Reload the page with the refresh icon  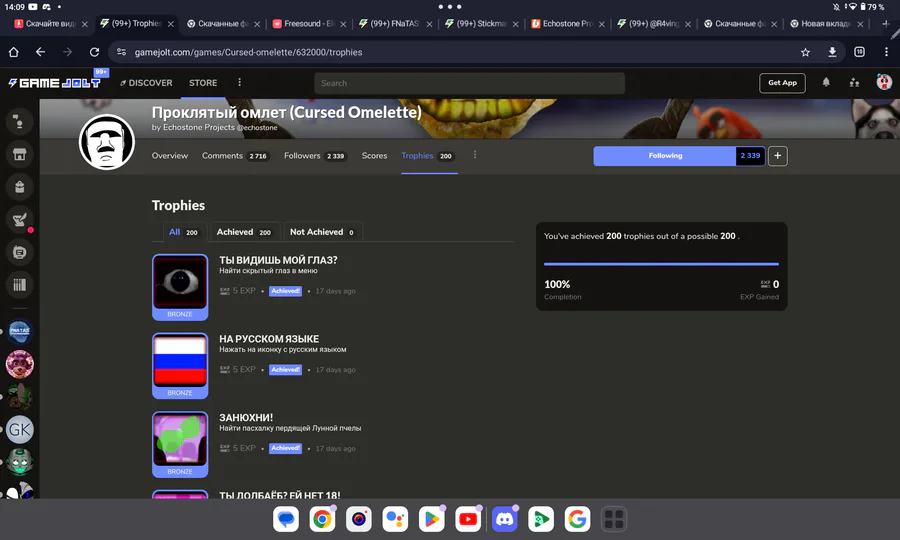click(x=94, y=52)
